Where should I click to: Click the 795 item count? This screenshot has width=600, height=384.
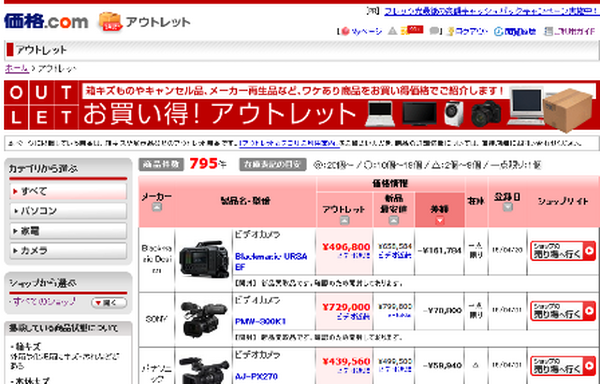click(204, 164)
